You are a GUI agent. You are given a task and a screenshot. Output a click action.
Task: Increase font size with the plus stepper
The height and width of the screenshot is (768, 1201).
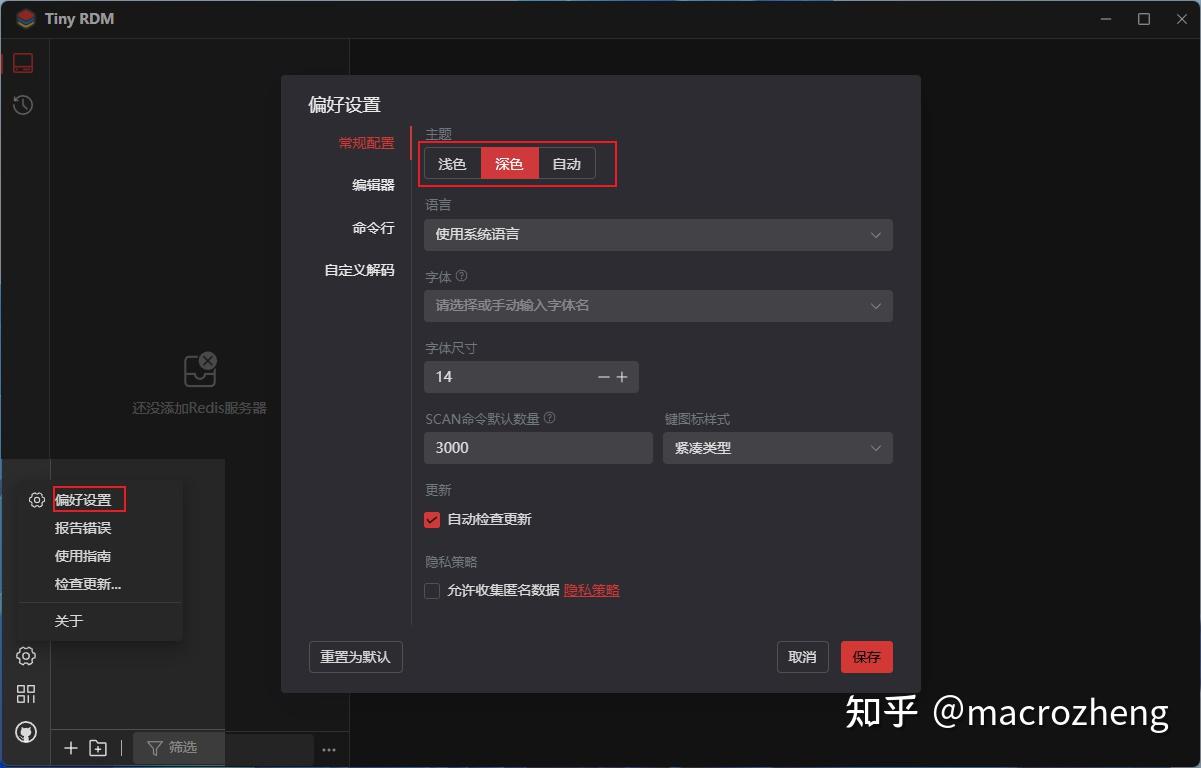point(622,377)
